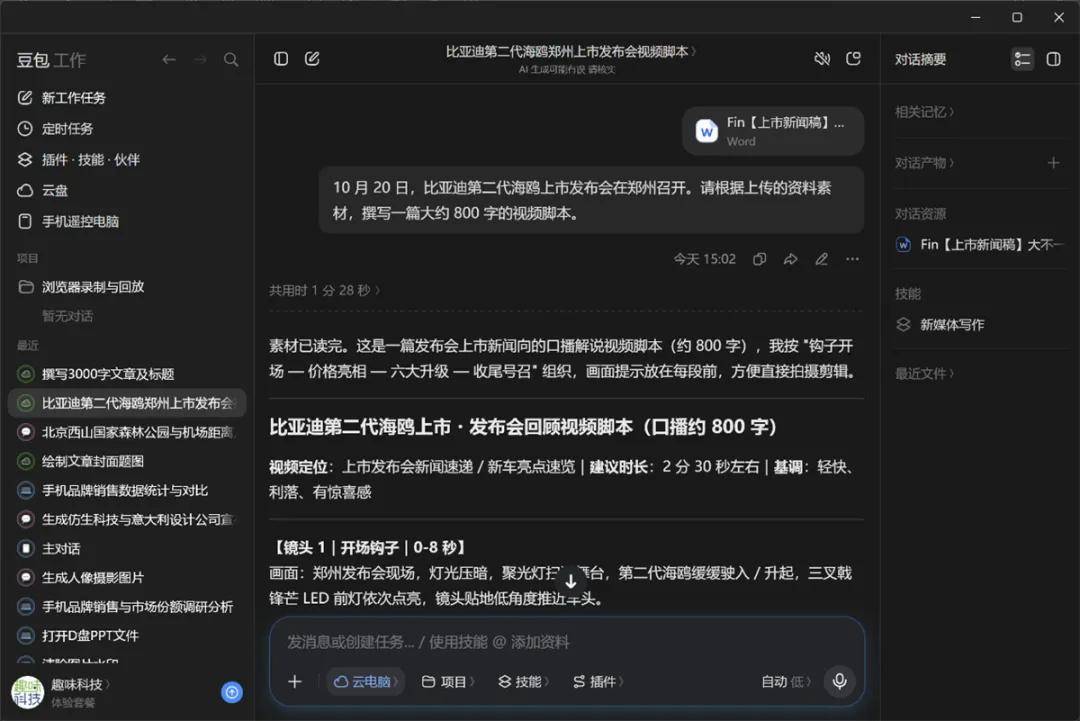The height and width of the screenshot is (721, 1080).
Task: Open the chat 生成人像摄影图片
Action: [x=127, y=577]
